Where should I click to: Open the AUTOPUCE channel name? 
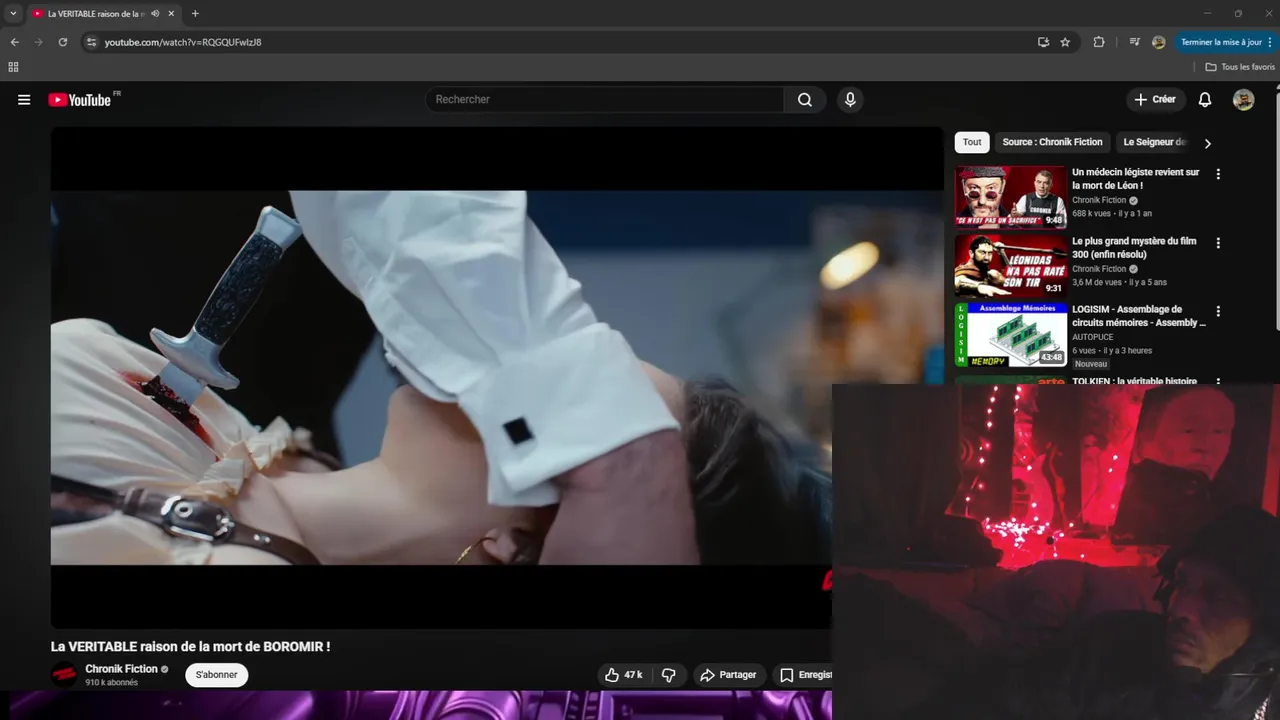1093,337
